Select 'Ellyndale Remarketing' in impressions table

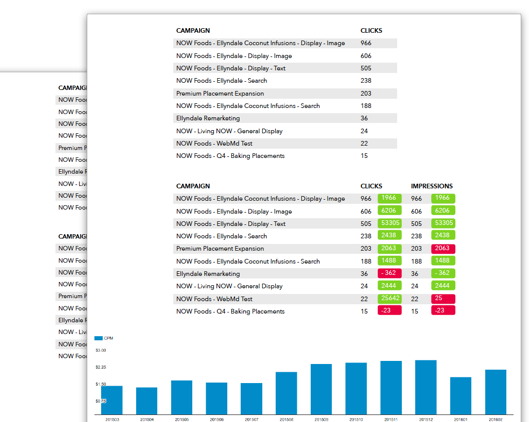208,274
